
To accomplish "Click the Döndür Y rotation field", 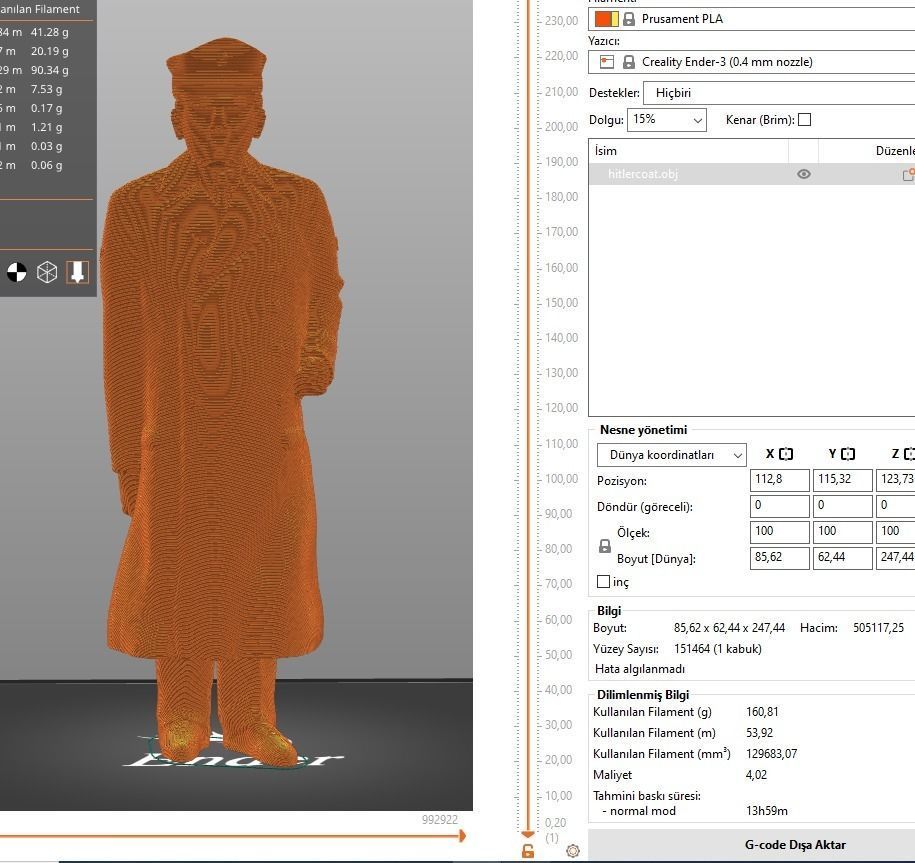I will coord(843,506).
